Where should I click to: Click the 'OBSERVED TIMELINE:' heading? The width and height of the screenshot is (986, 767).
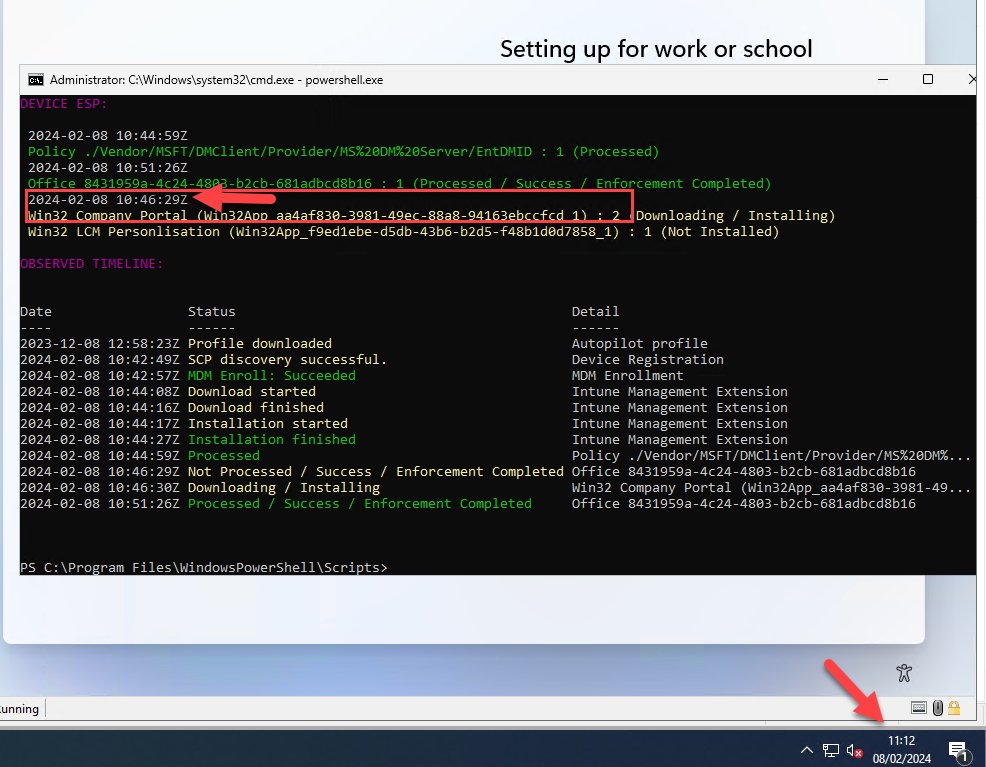point(92,263)
